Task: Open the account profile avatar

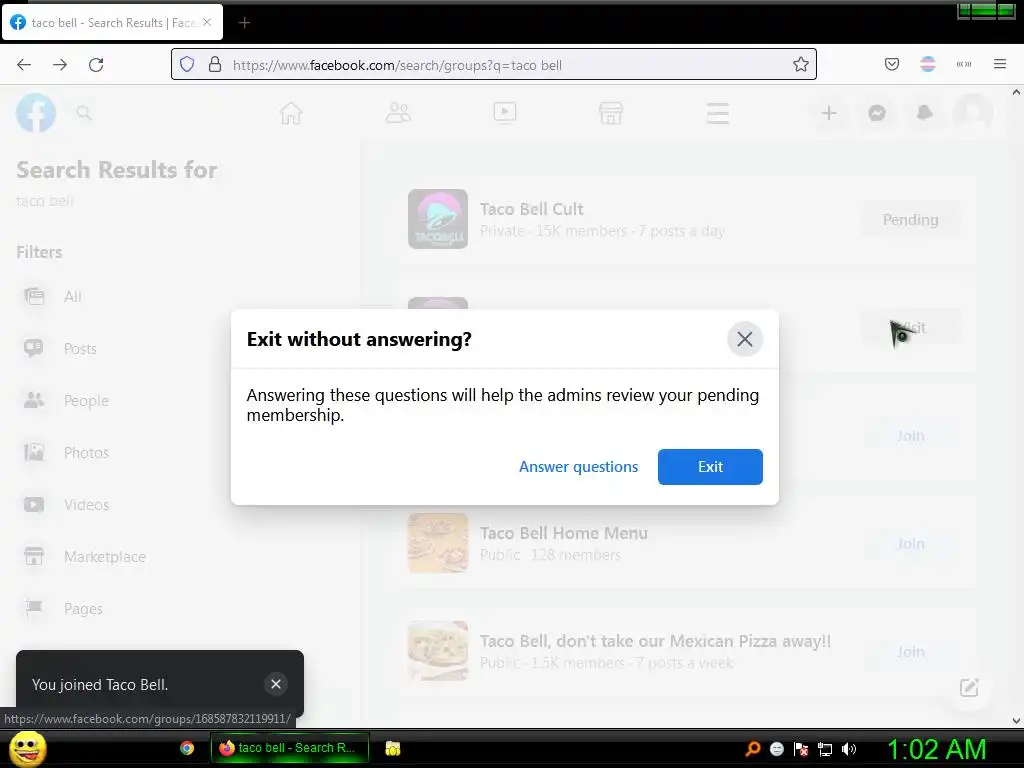Action: tap(973, 113)
